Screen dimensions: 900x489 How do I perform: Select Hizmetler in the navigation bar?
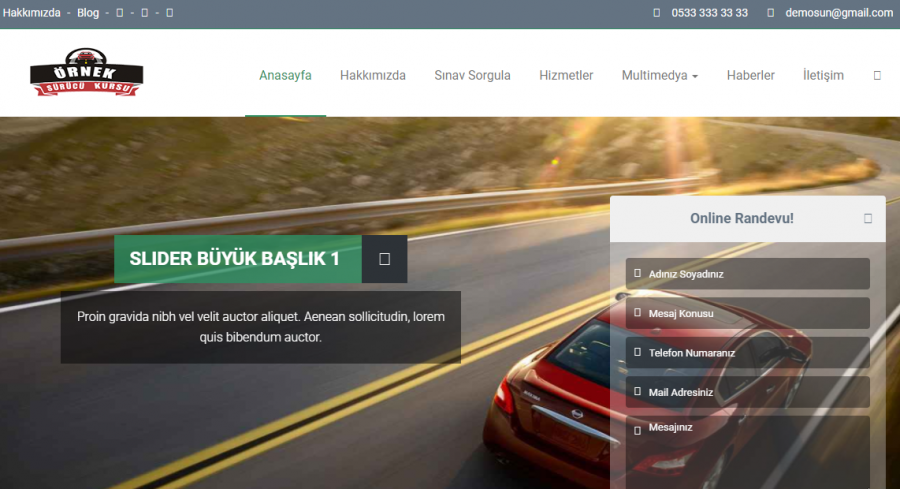click(x=566, y=75)
